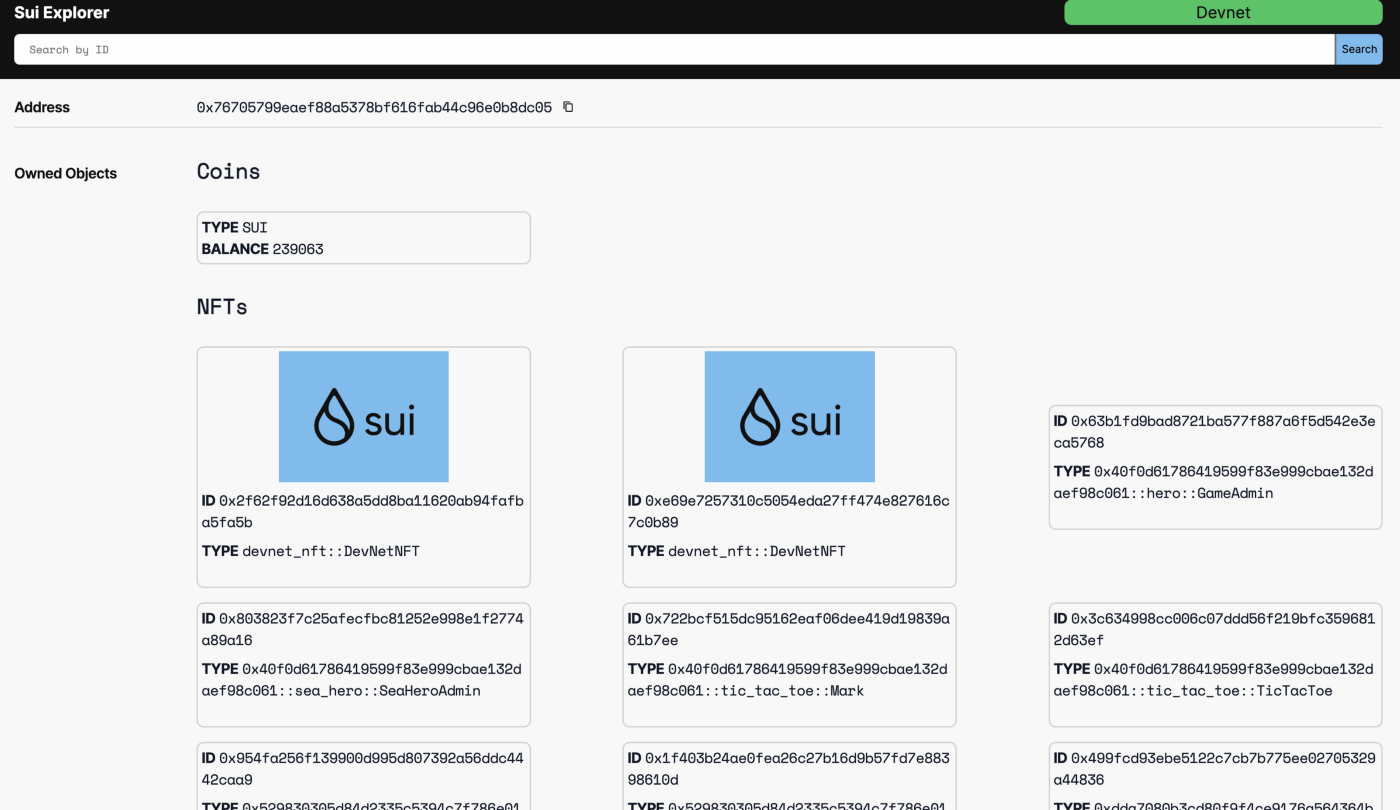The image size is (1400, 810).
Task: Open the first DevNetNFT Sui image
Action: click(x=363, y=416)
